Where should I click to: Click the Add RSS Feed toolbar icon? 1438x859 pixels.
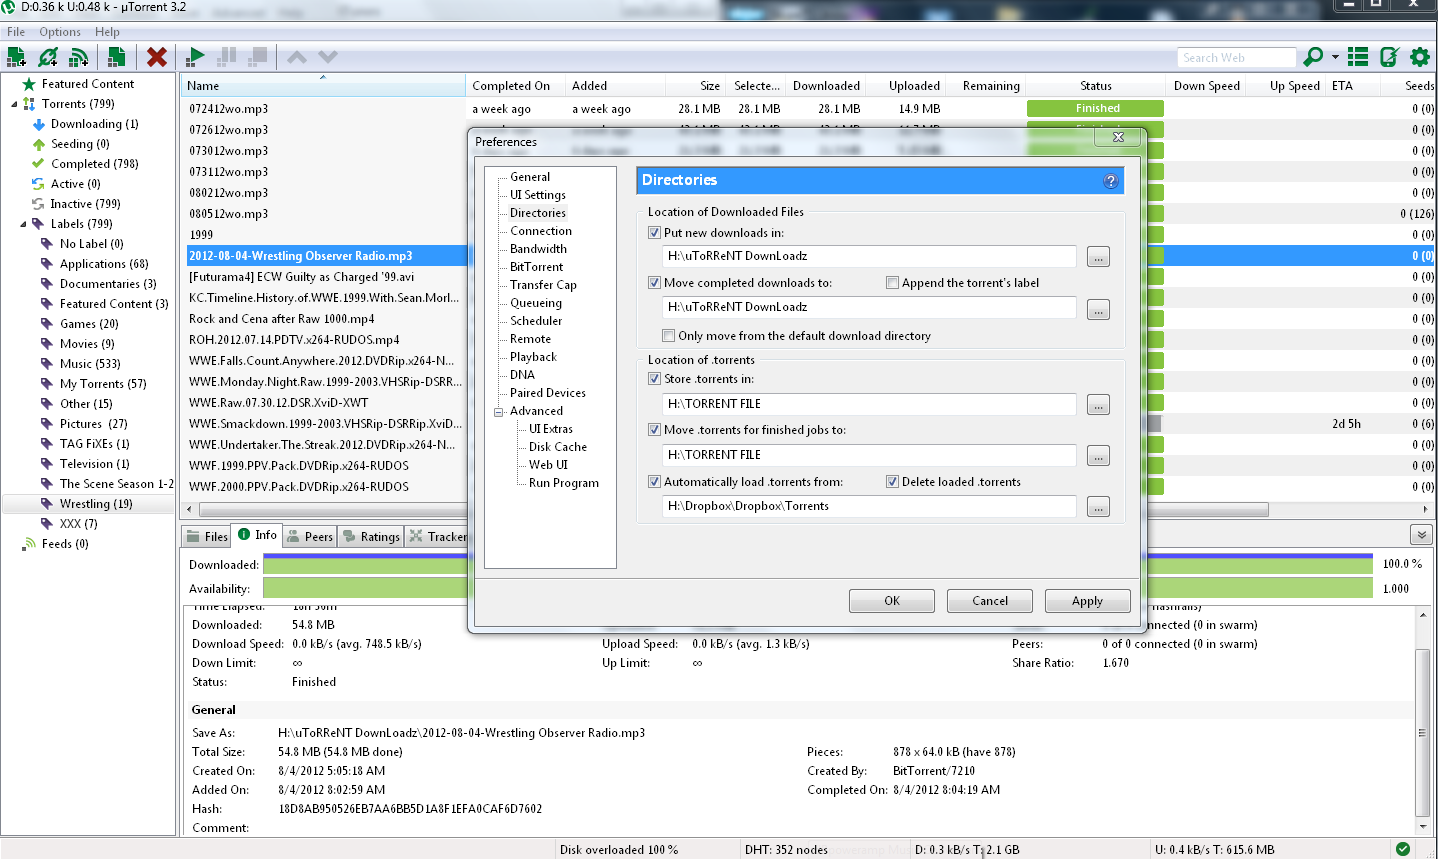pyautogui.click(x=79, y=57)
